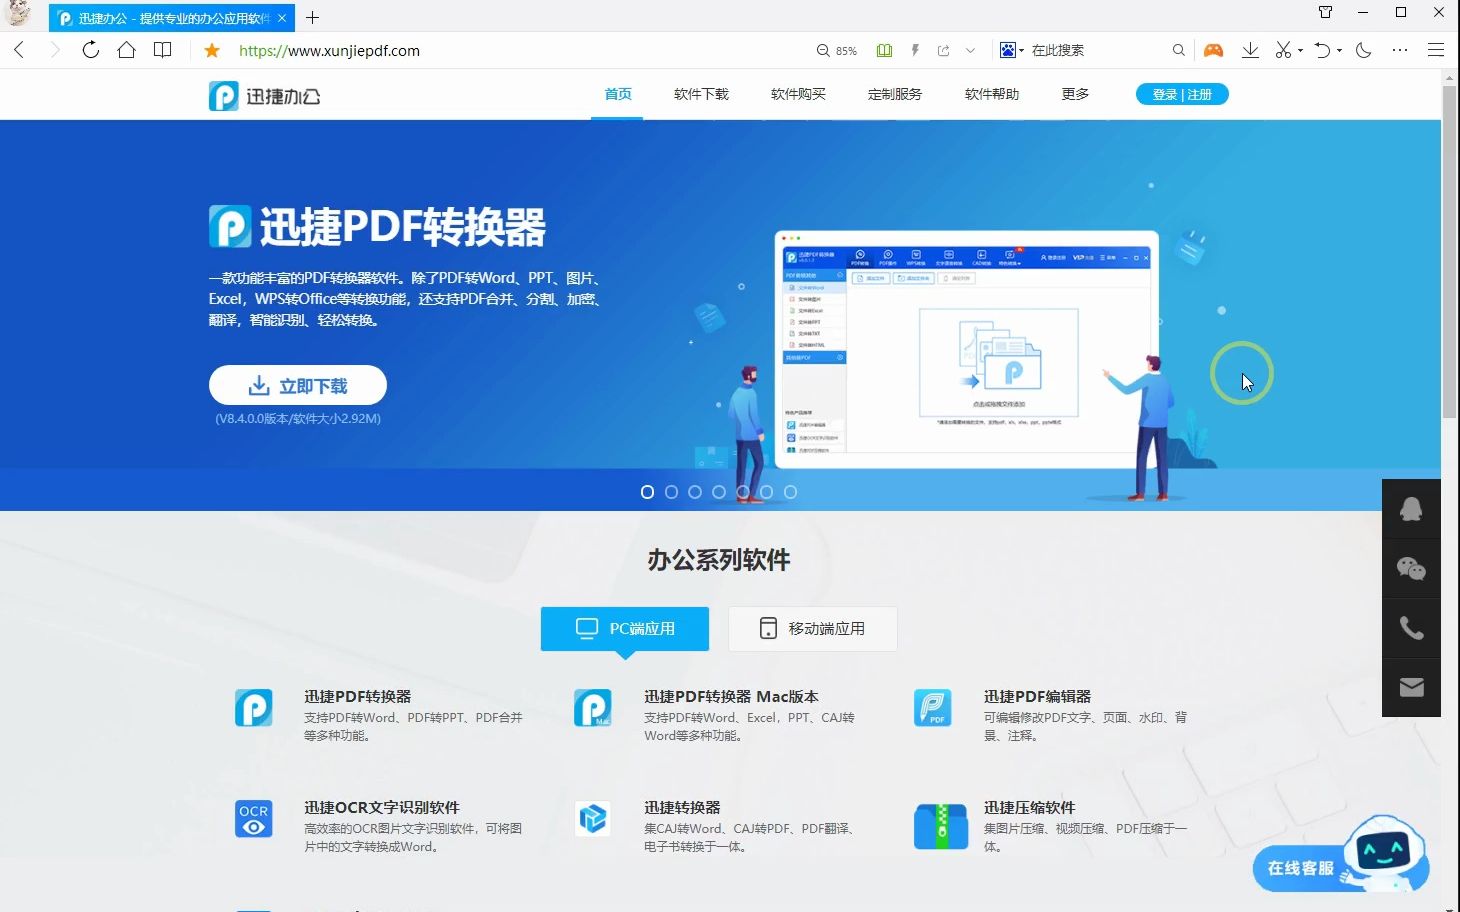Screen dimensions: 1460x912
Task: Open the 软件帮助 menu item
Action: (992, 94)
